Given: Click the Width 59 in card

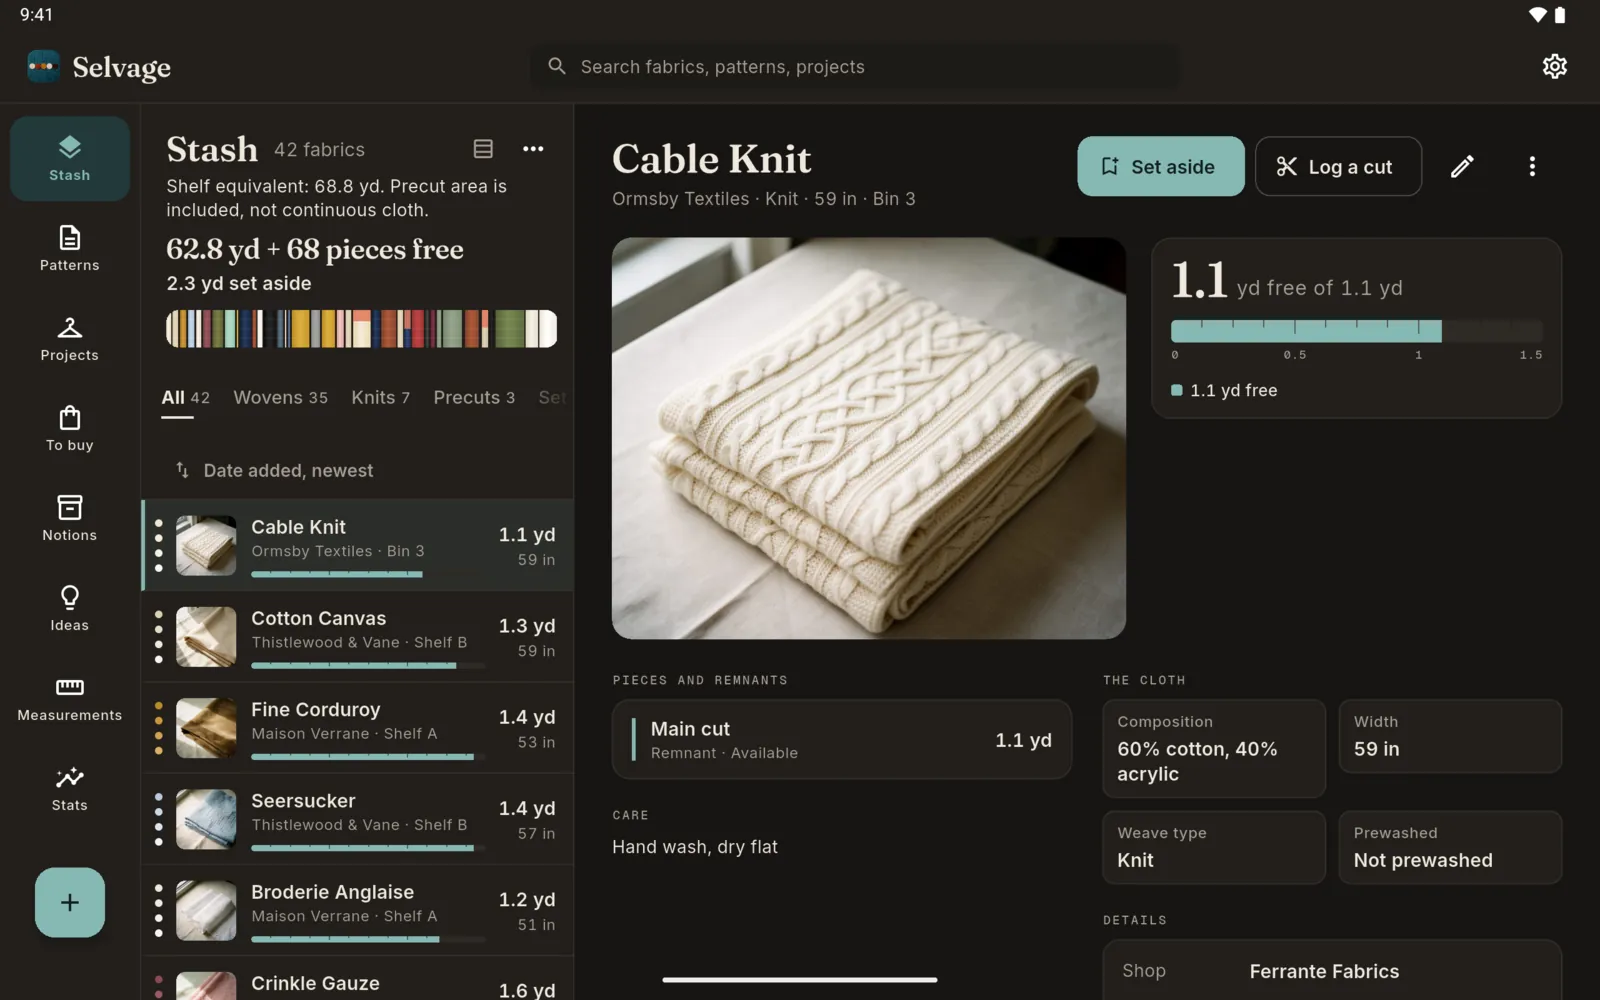Looking at the screenshot, I should click(x=1450, y=736).
